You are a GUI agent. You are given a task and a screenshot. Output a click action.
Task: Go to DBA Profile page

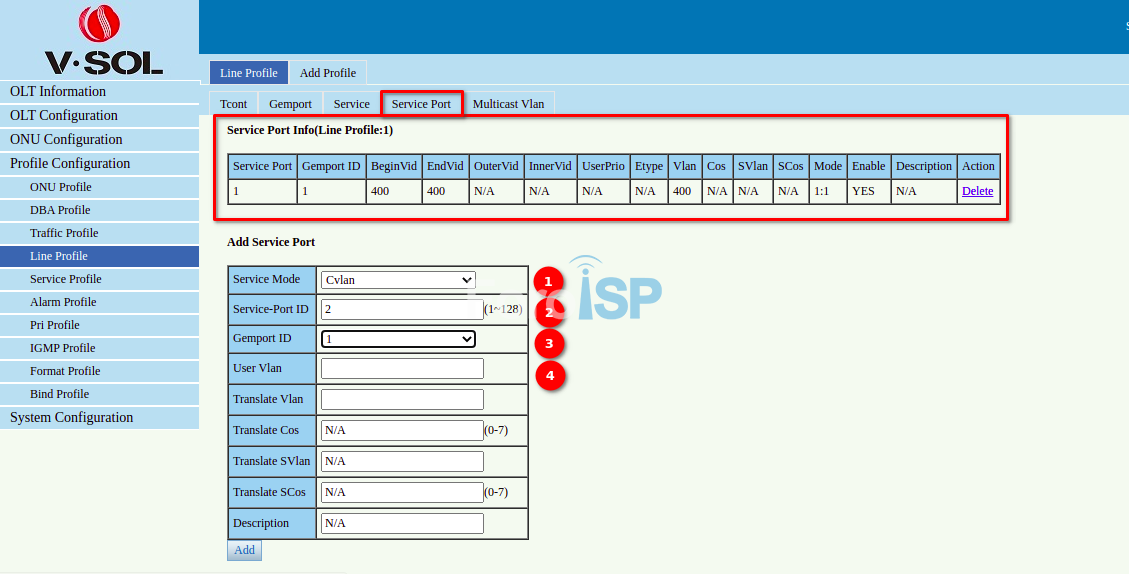pos(60,210)
